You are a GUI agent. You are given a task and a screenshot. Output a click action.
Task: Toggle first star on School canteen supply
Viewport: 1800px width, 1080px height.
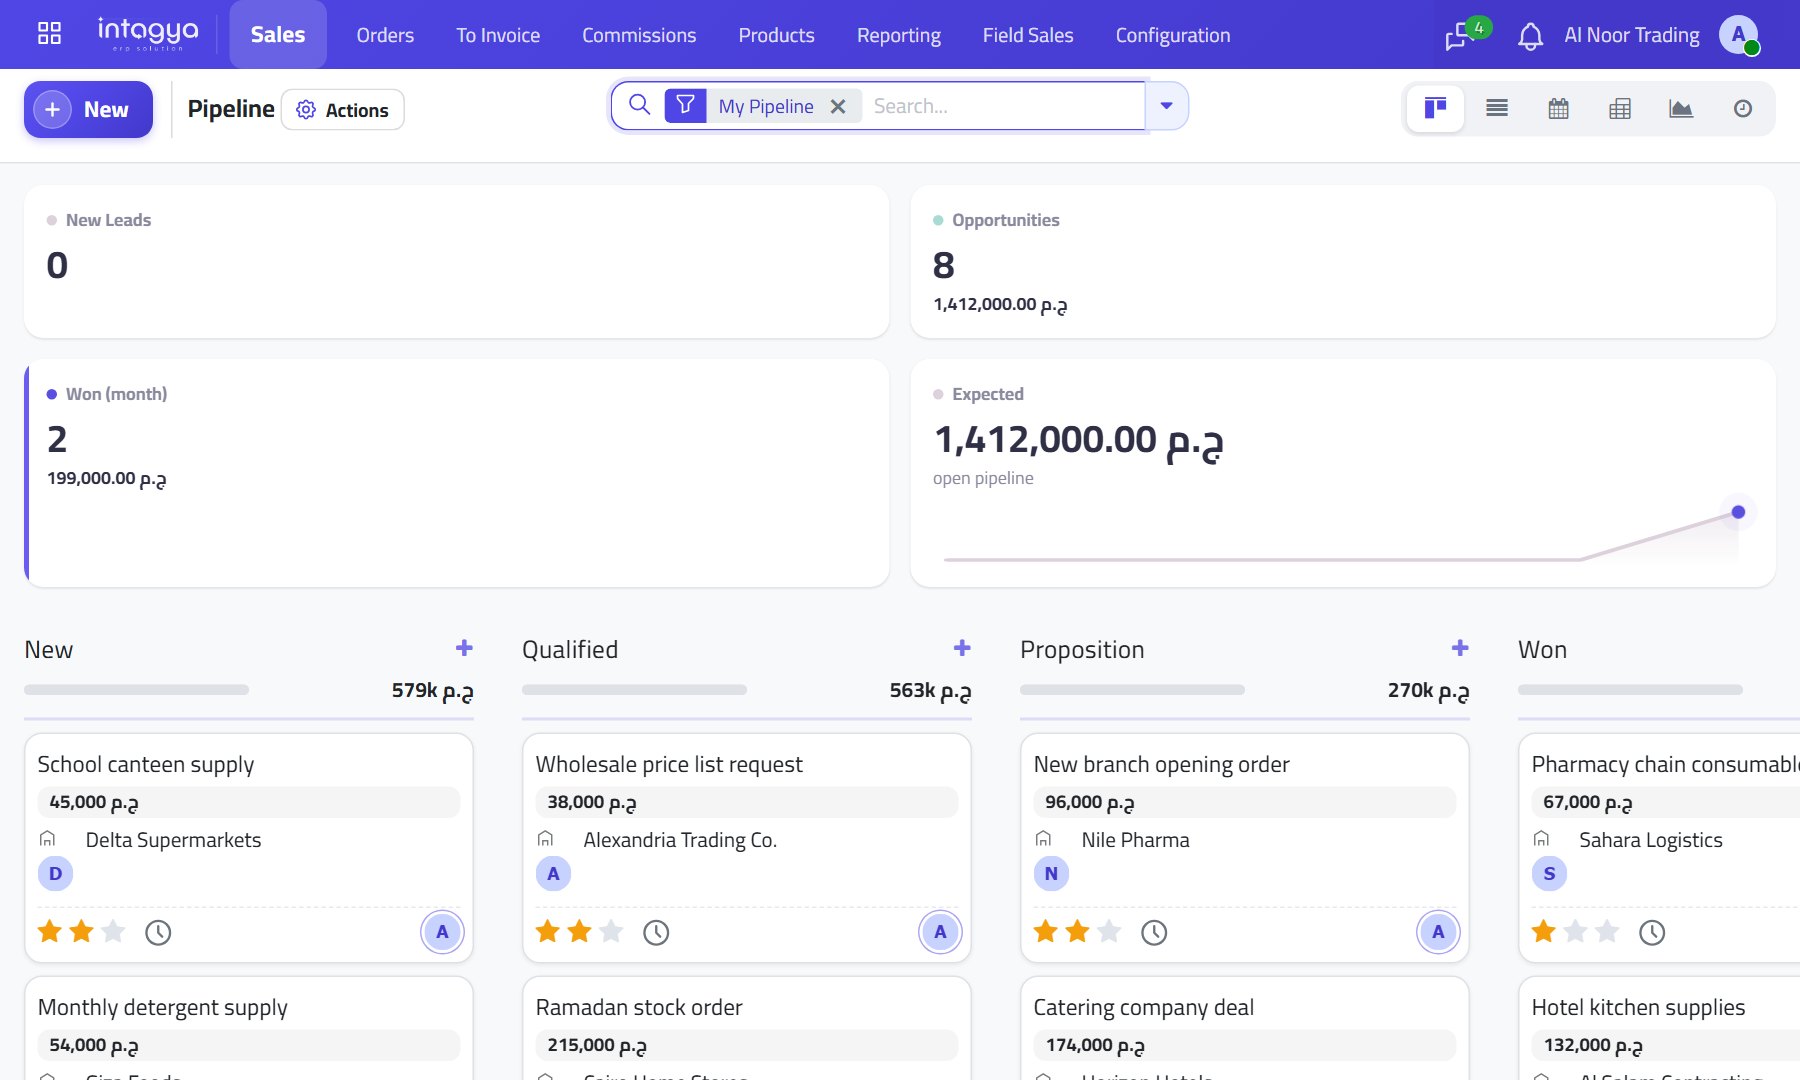tap(50, 932)
